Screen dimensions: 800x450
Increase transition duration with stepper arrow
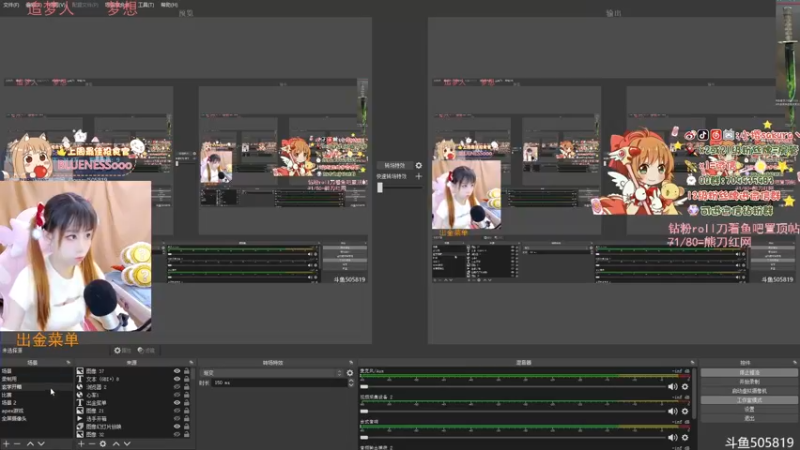[351, 381]
